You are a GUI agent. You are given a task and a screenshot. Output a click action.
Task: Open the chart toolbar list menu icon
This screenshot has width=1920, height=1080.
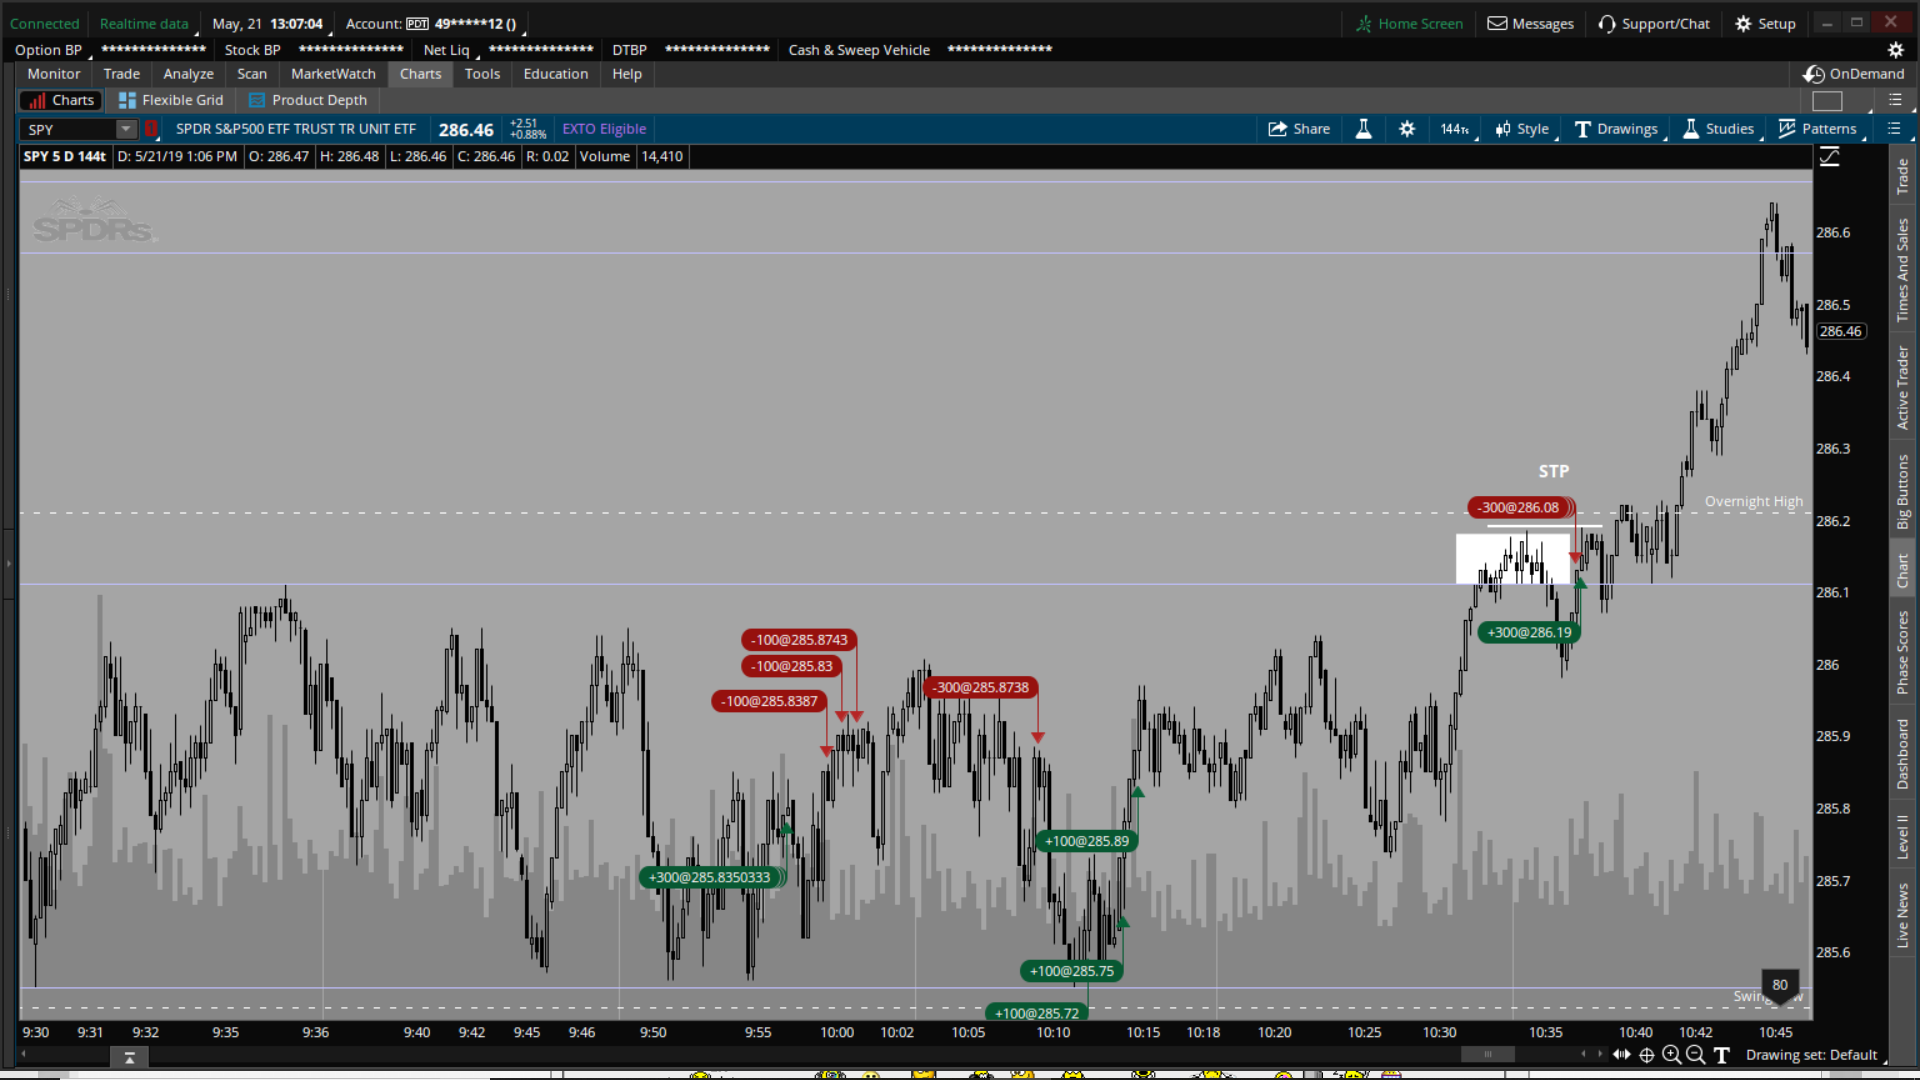1893,129
